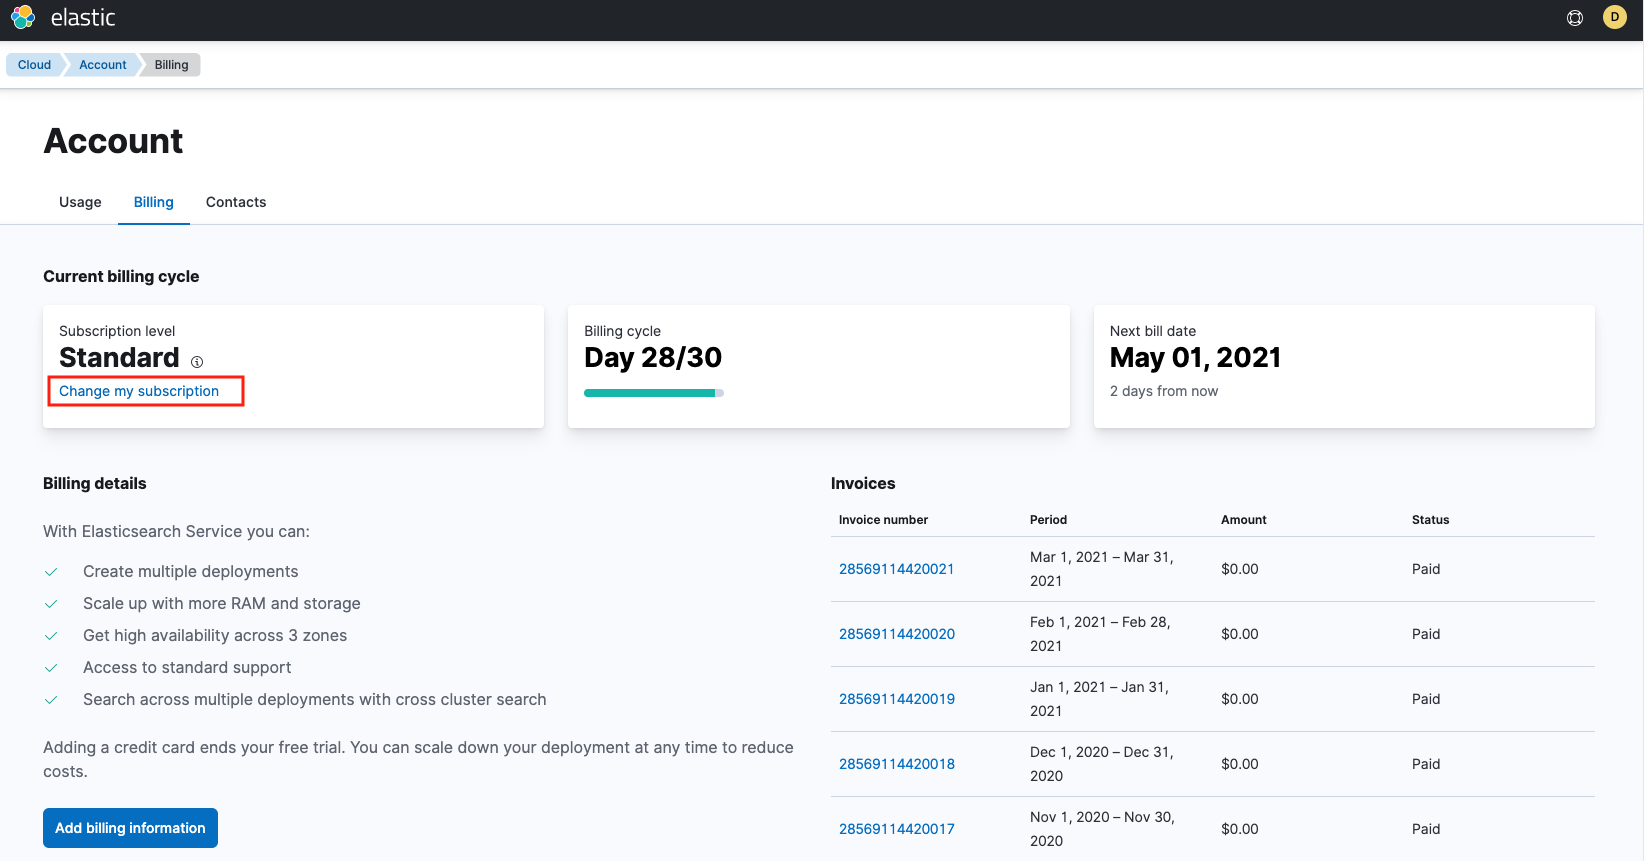This screenshot has width=1644, height=861.
Task: Click Change my subscription link
Action: point(139,391)
